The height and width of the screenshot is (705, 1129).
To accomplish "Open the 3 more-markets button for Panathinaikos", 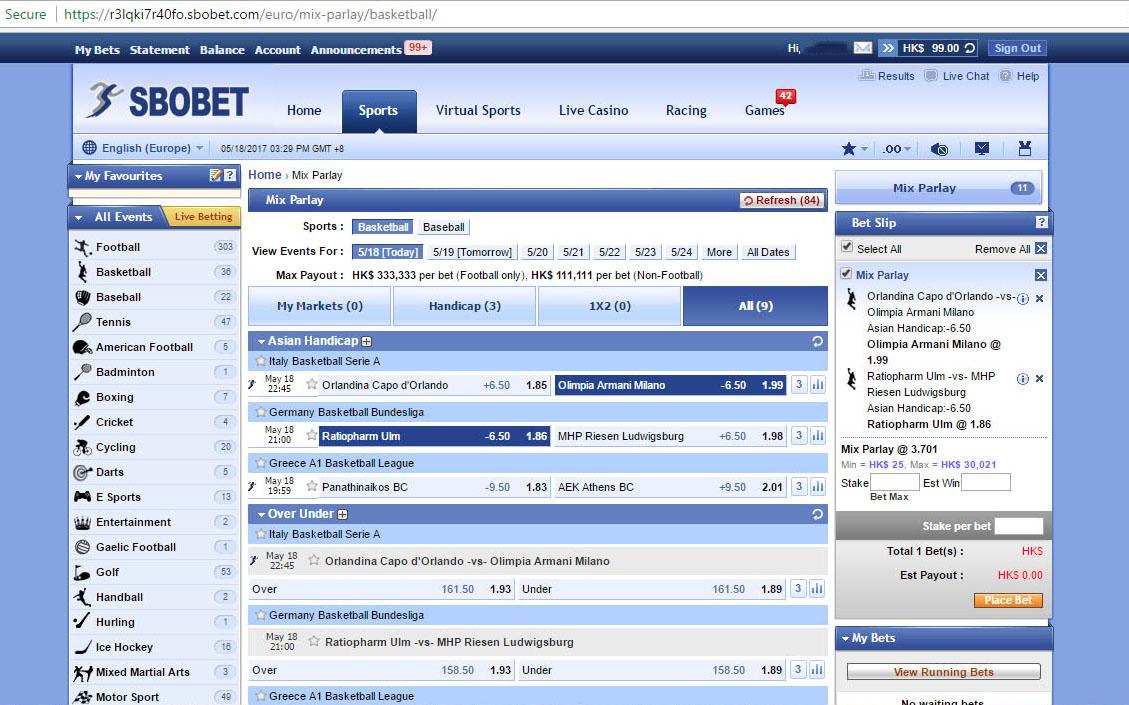I will (x=799, y=487).
